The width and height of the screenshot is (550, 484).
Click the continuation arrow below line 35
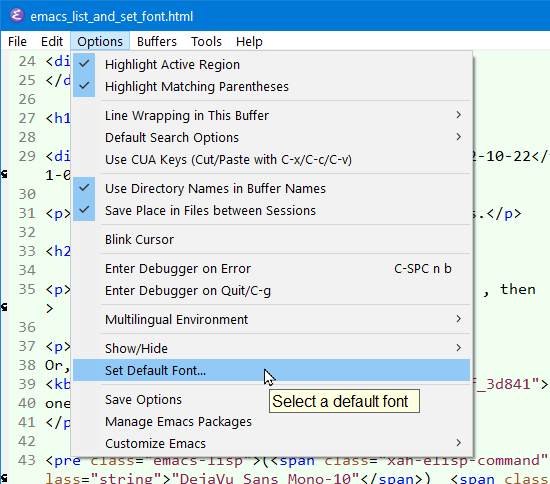point(4,307)
